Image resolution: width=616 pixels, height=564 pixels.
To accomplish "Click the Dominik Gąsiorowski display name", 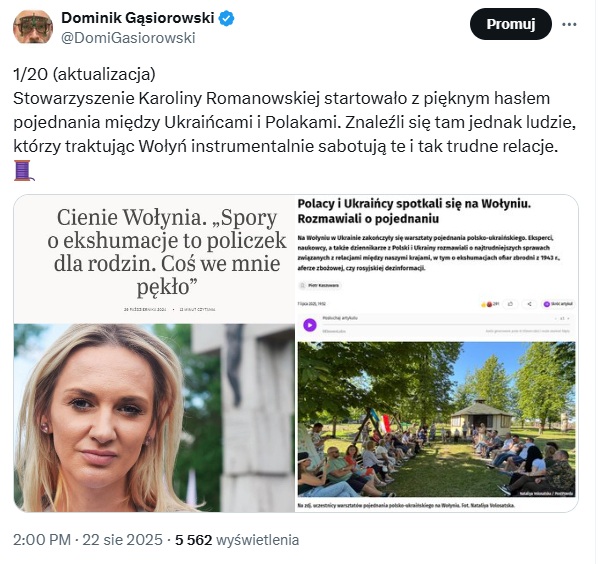I will (x=138, y=18).
